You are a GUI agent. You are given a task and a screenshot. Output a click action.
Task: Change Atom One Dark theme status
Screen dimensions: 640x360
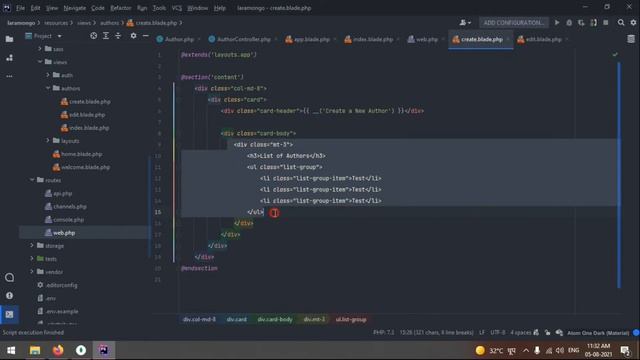pos(598,333)
